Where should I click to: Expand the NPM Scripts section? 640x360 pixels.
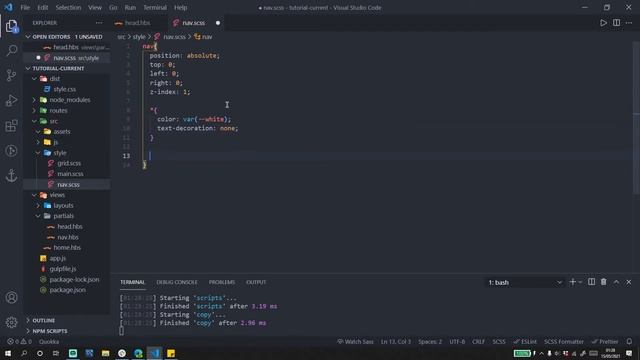(x=67, y=331)
